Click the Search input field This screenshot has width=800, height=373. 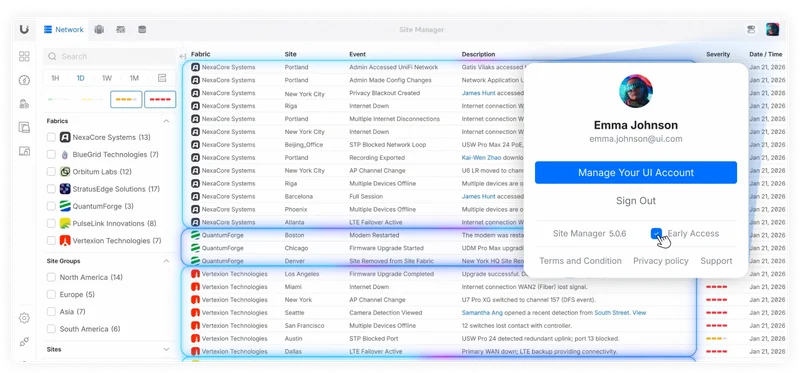click(109, 56)
